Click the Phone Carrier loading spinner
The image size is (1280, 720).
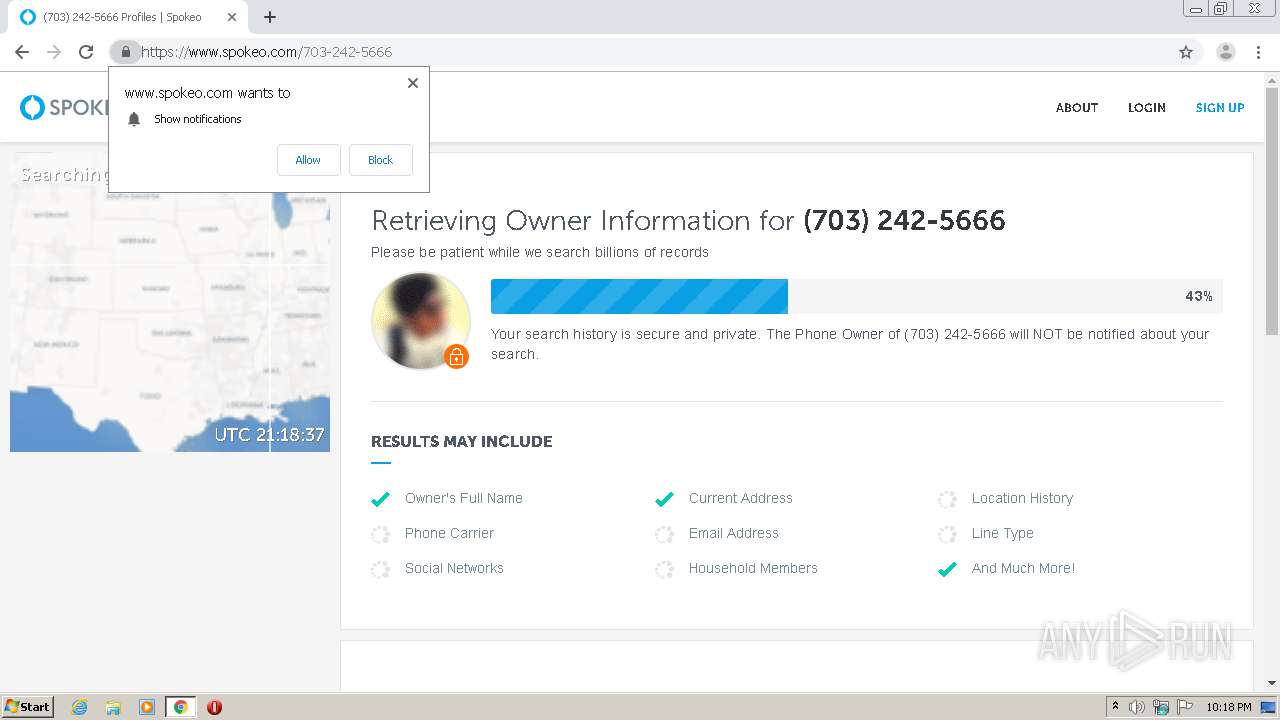tap(380, 534)
